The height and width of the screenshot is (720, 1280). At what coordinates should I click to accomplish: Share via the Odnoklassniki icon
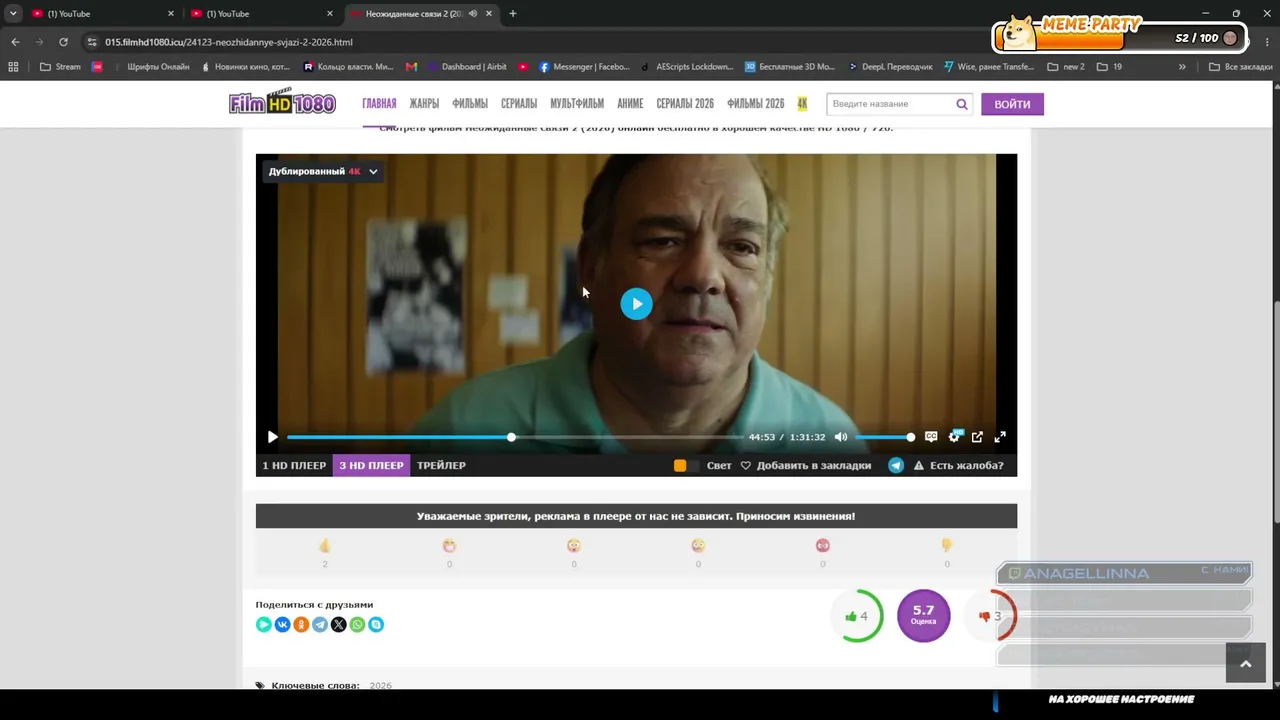click(301, 624)
